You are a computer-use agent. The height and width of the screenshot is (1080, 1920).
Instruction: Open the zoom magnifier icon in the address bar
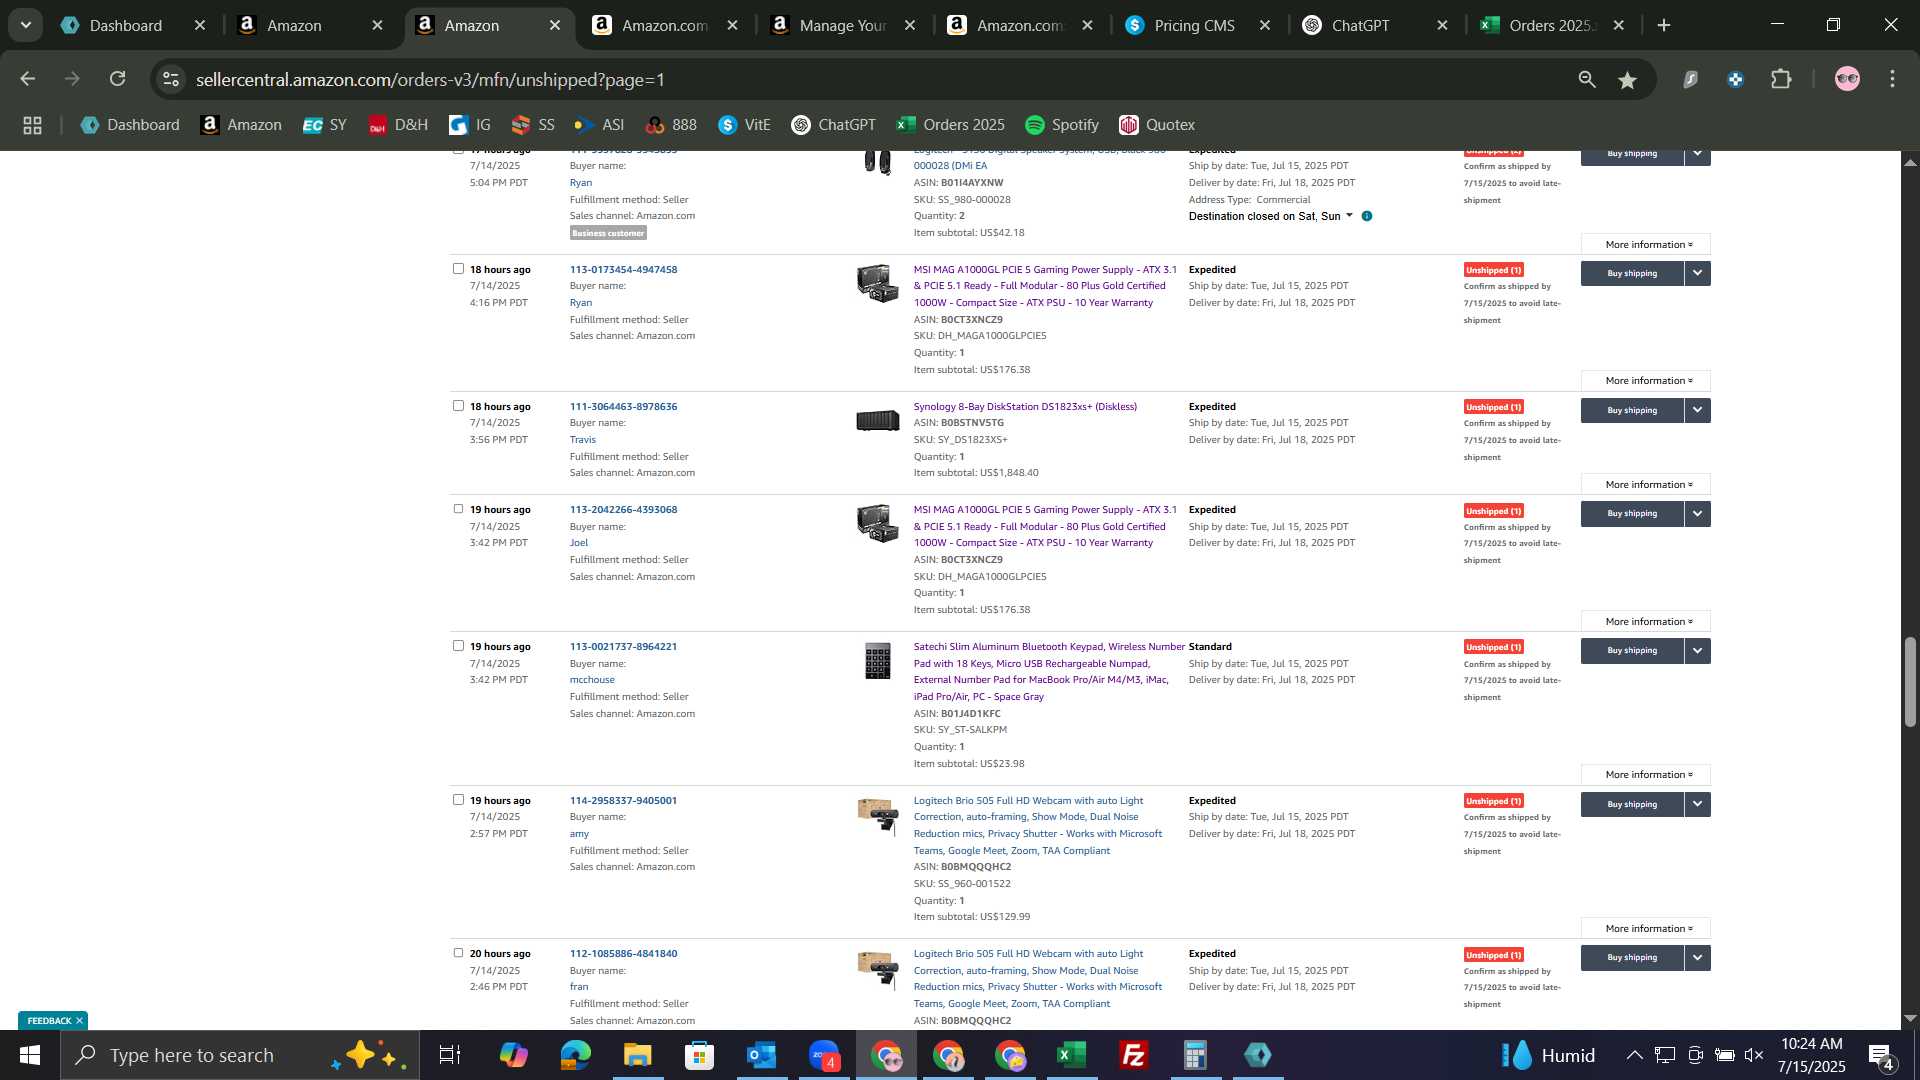(1587, 80)
